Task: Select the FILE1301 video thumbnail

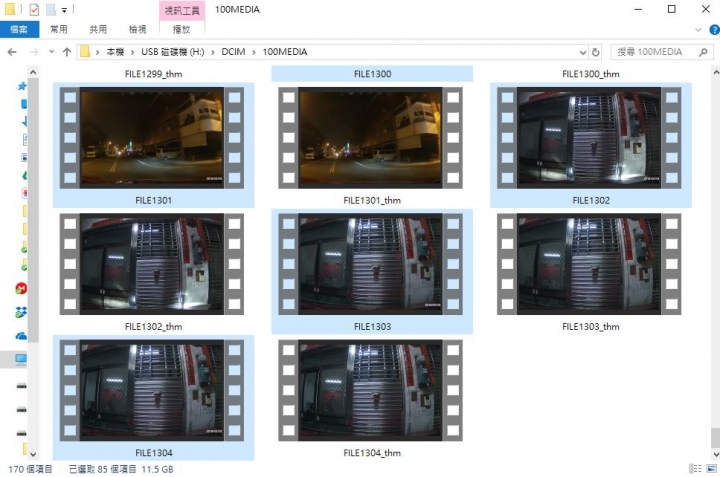Action: (x=152, y=137)
